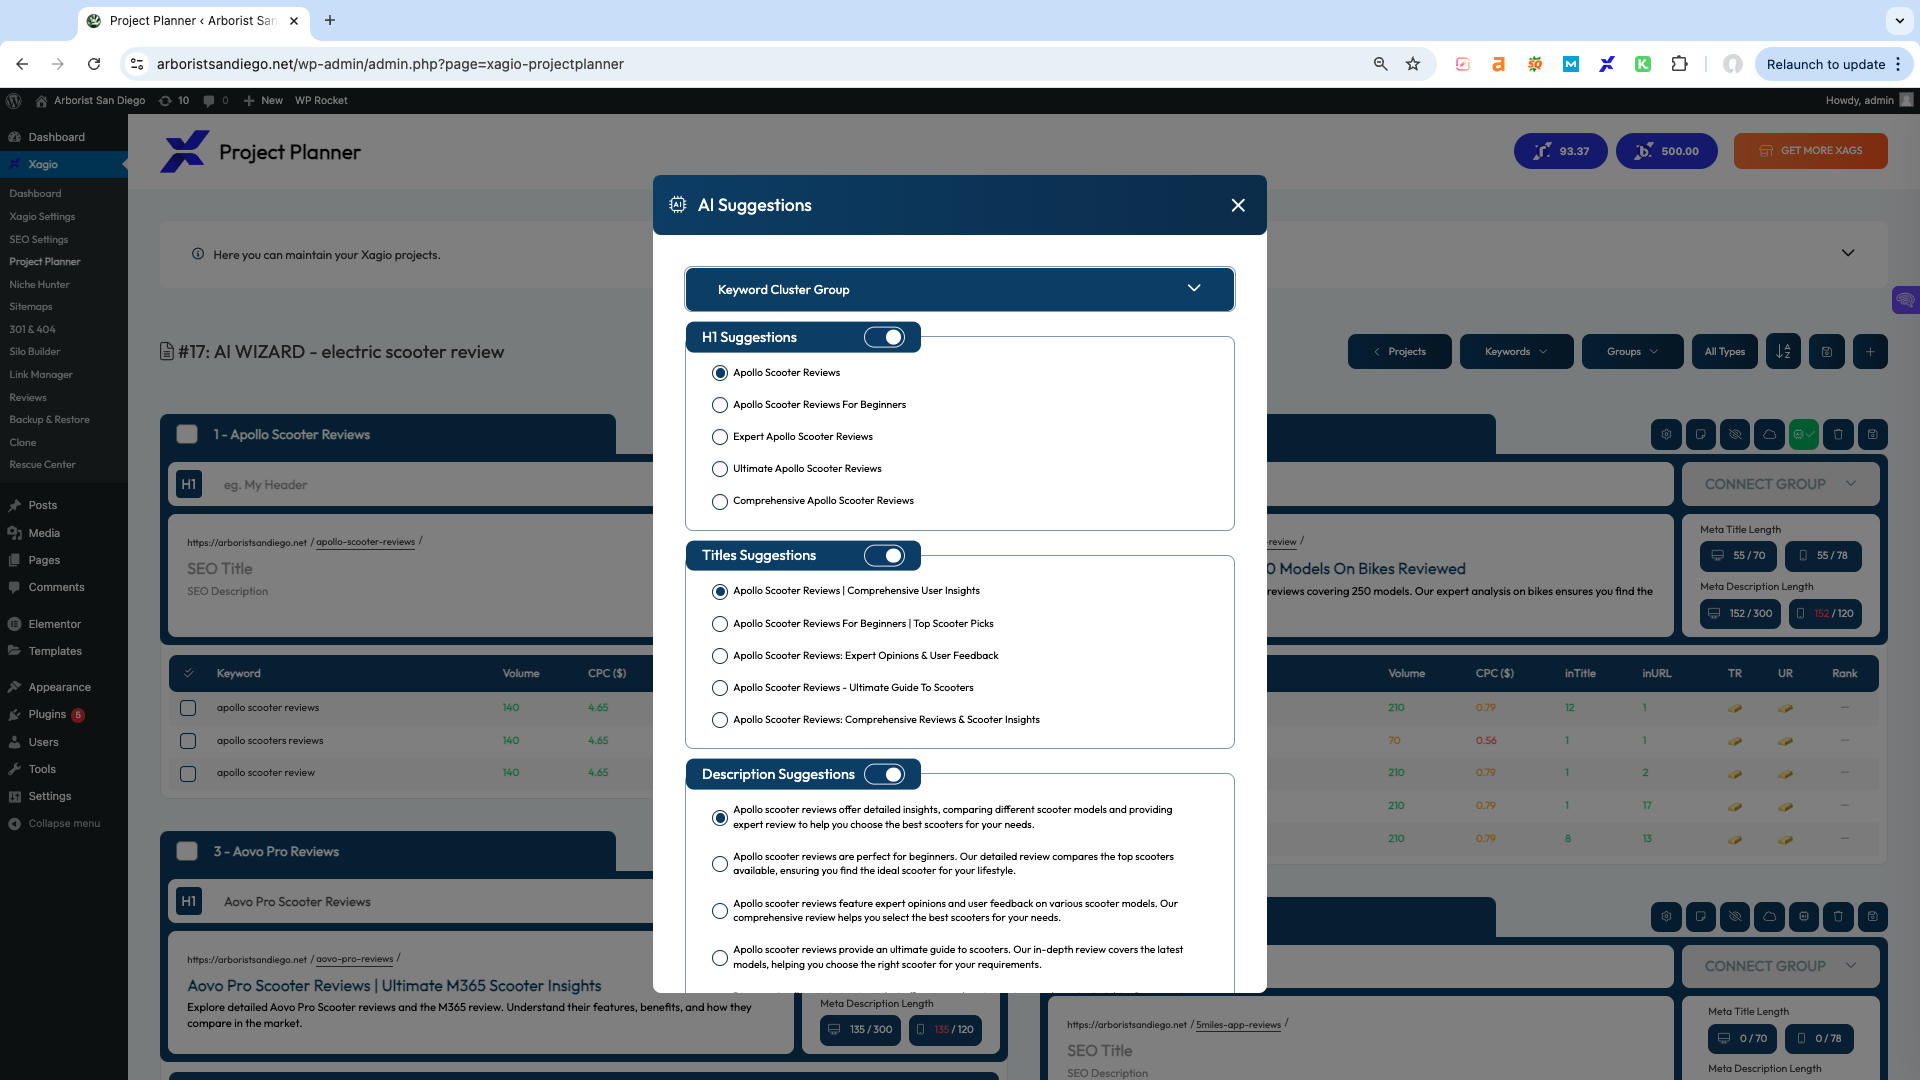This screenshot has width=1920, height=1080.
Task: Select description 'feature expert opinions and user feedback'
Action: click(x=719, y=911)
